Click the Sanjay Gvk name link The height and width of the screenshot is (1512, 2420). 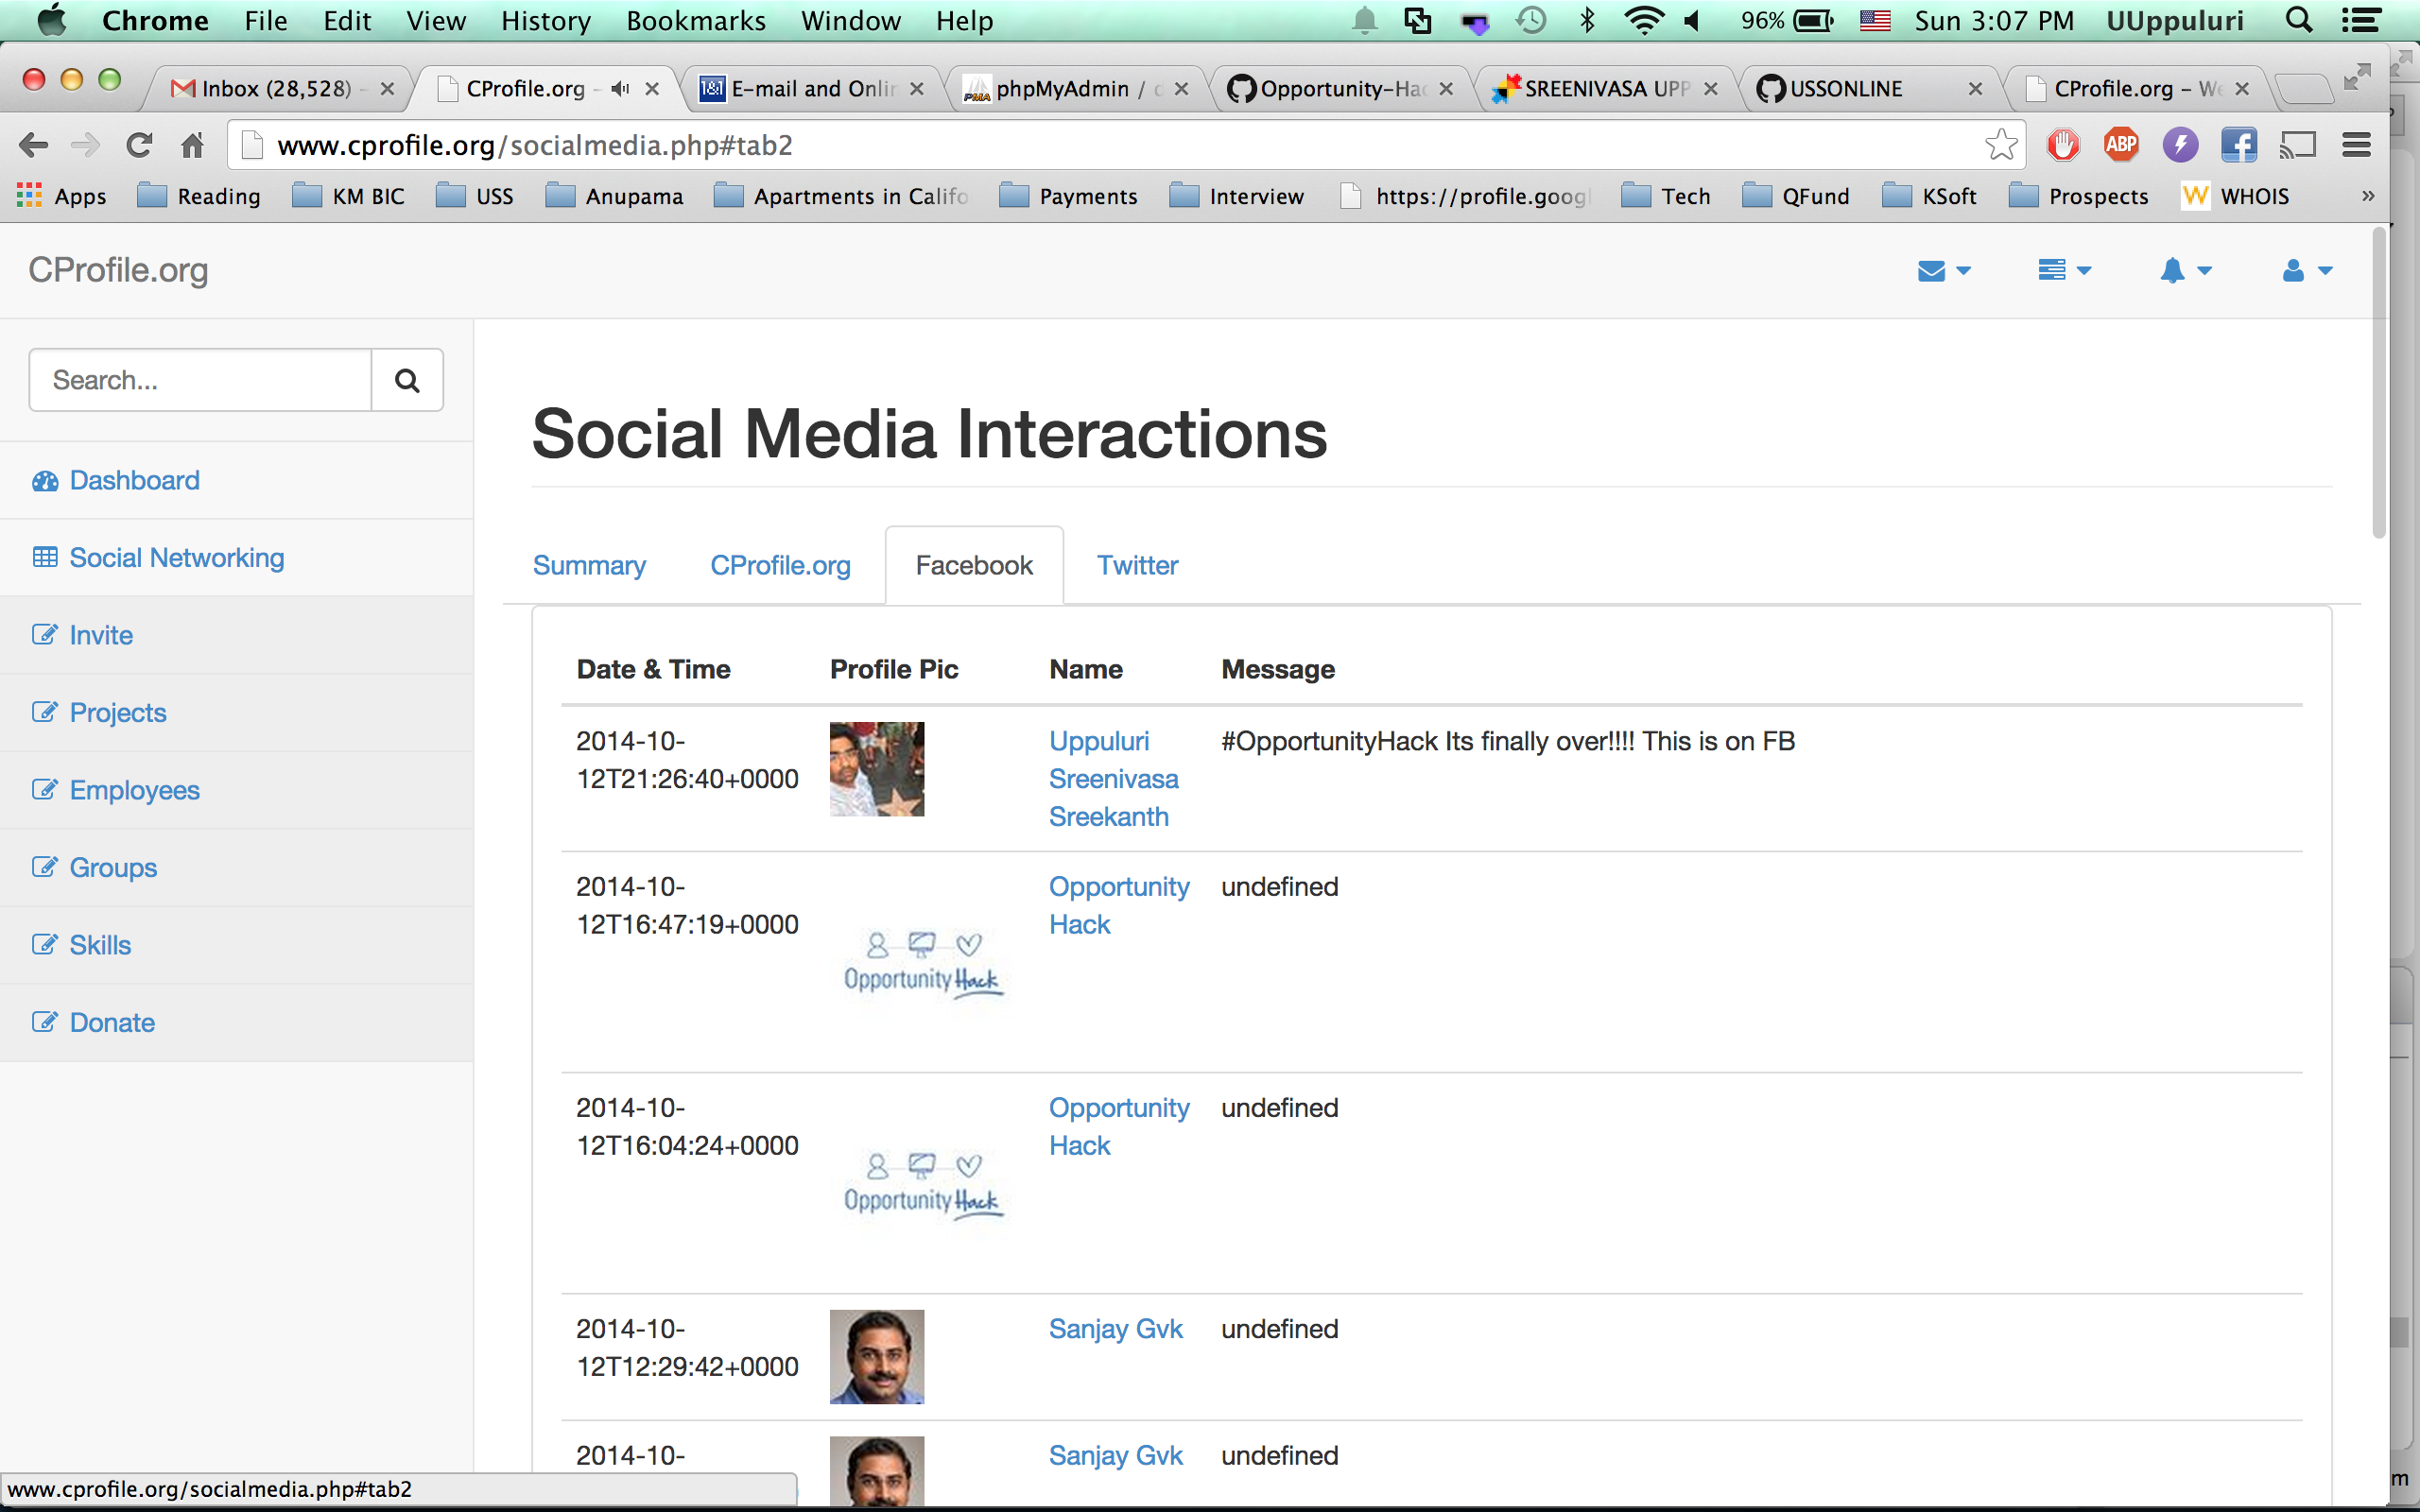pos(1115,1329)
